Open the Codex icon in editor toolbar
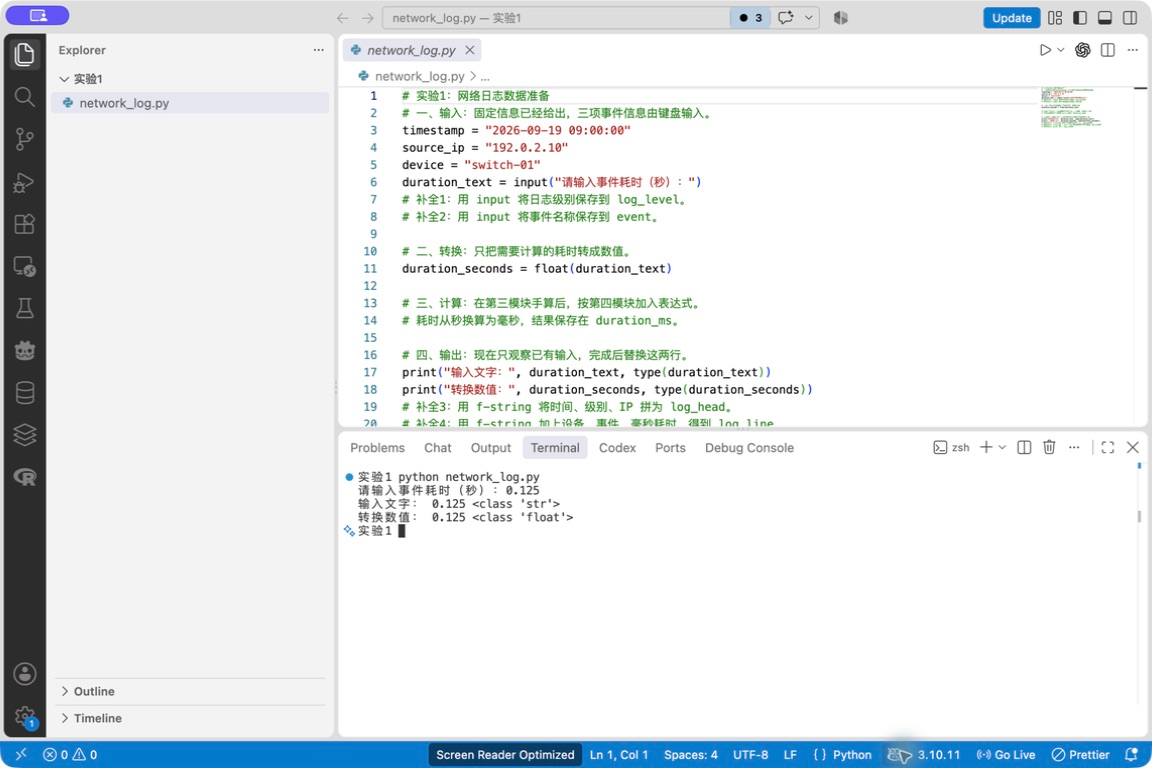1152x768 pixels. 1082,50
